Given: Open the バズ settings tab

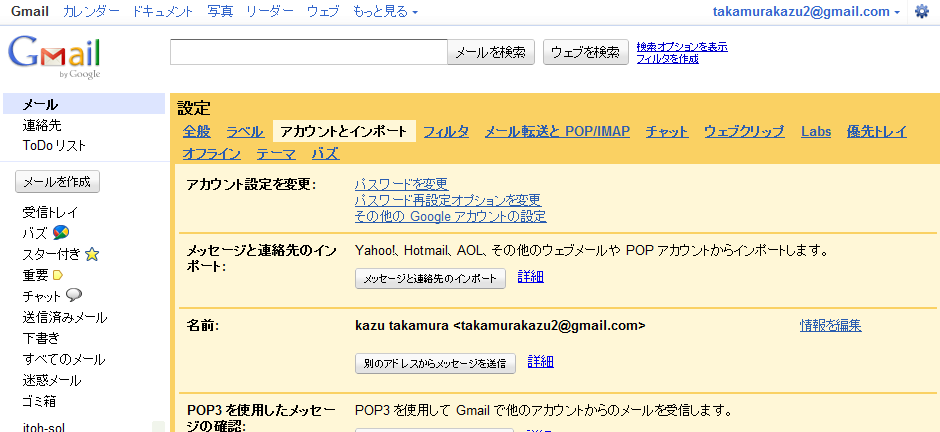Looking at the screenshot, I should tap(326, 154).
